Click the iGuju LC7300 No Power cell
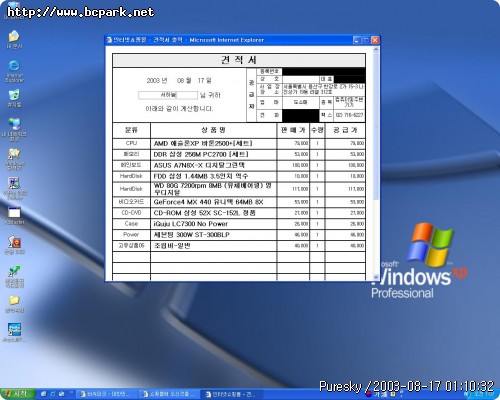The image size is (500, 400). (213, 224)
